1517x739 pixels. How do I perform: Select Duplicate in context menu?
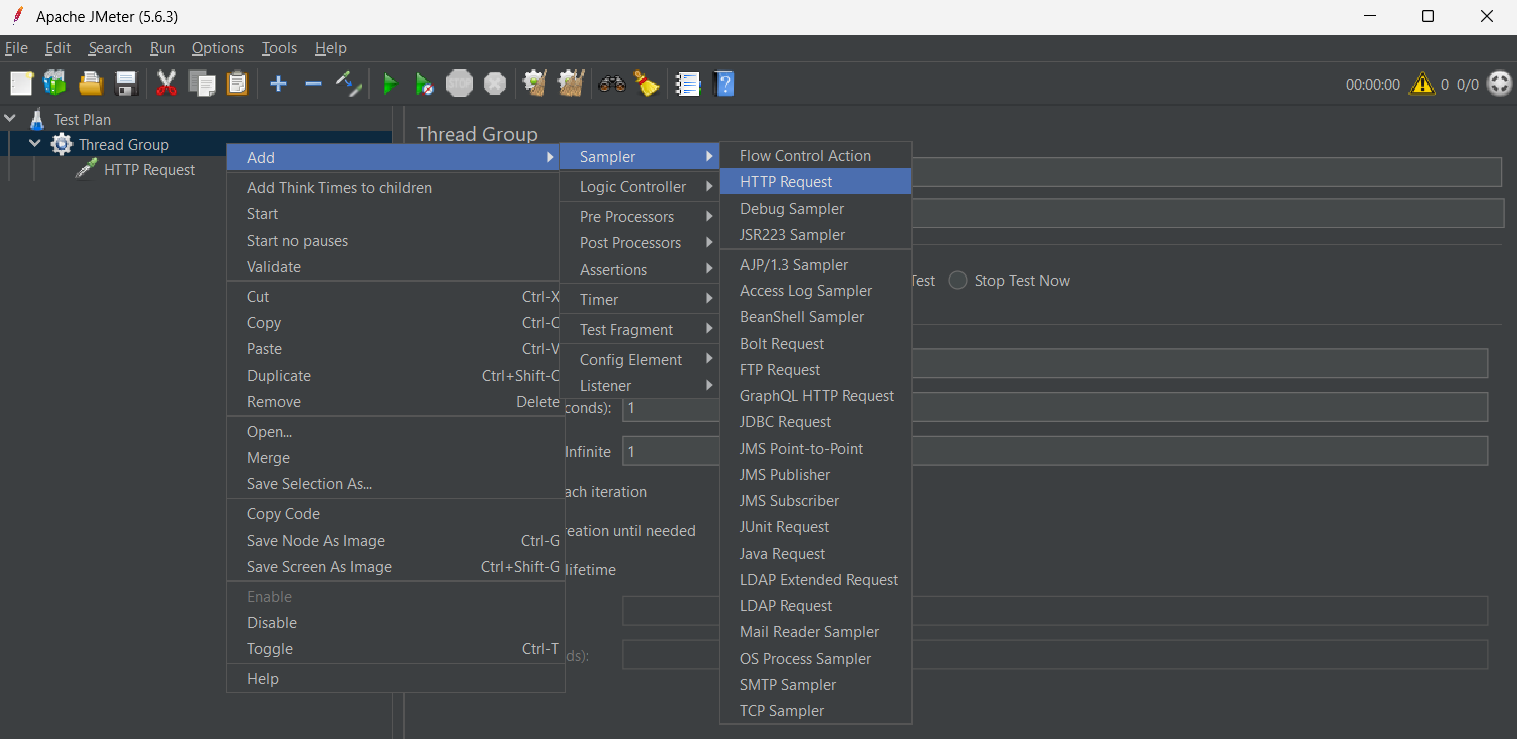395,376
